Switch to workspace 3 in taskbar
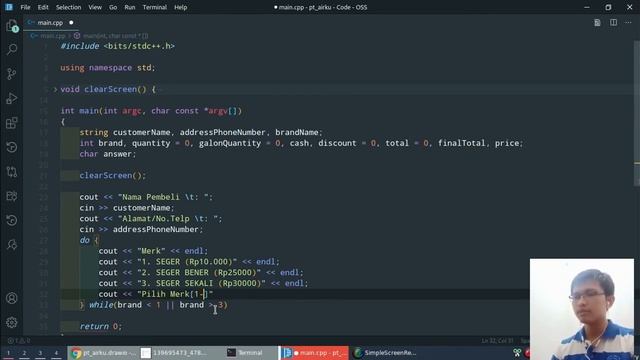The height and width of the screenshot is (360, 640). tap(40, 353)
